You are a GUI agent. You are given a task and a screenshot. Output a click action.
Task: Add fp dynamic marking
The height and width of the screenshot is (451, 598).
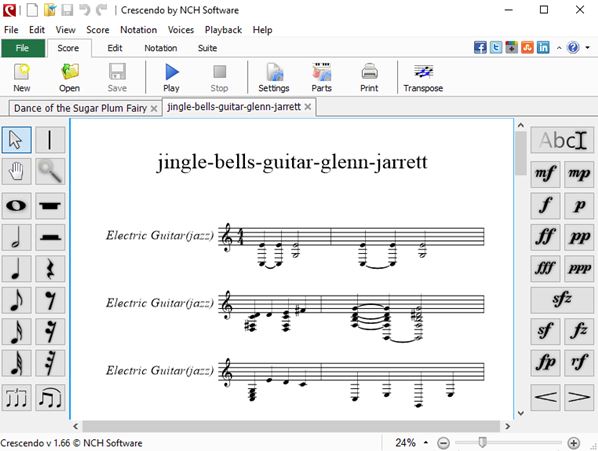tap(545, 363)
